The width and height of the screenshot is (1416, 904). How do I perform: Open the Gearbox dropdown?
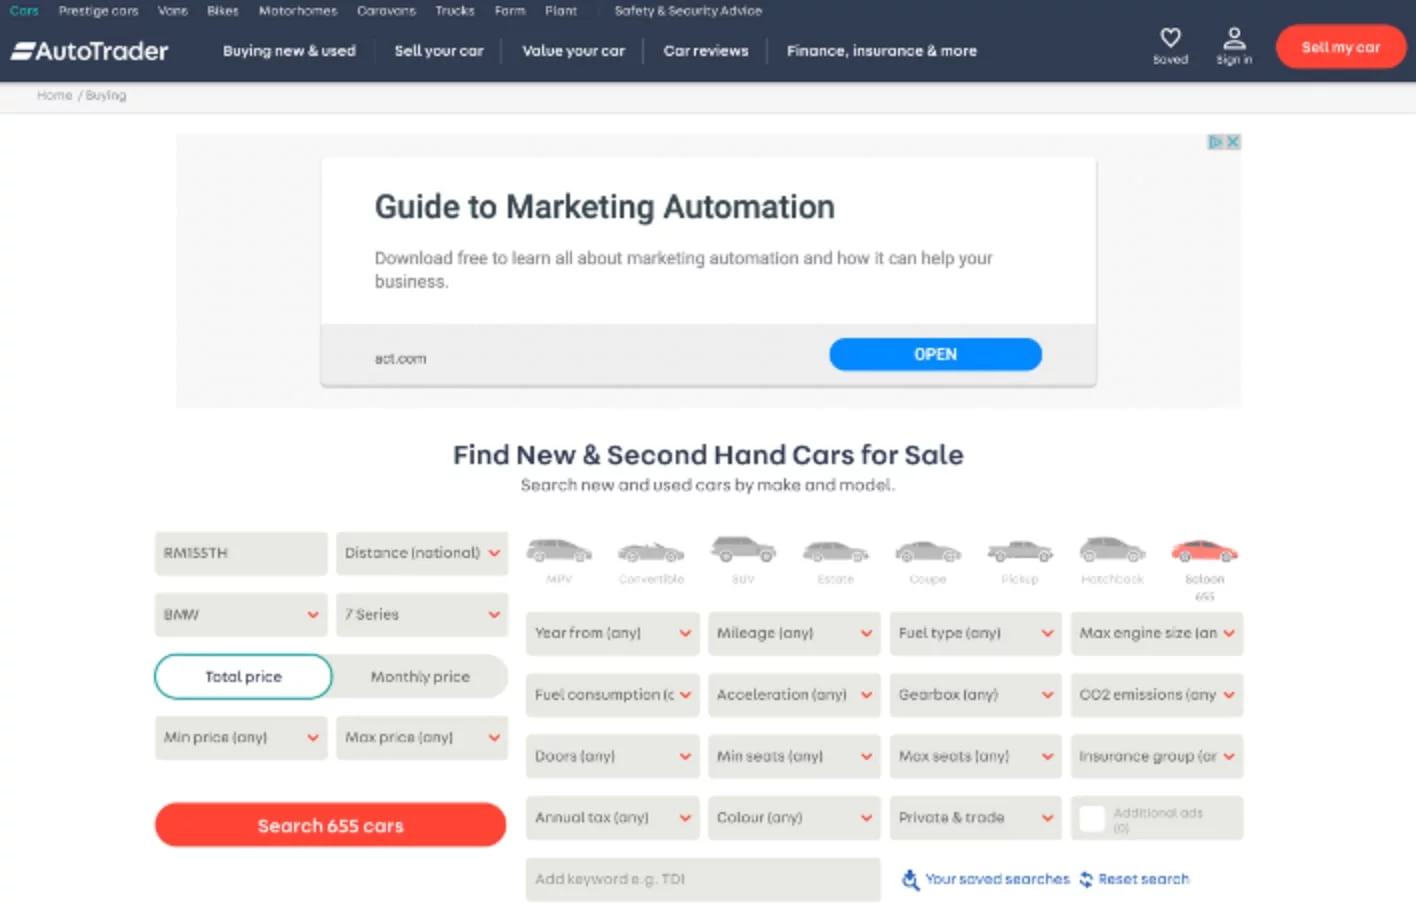(x=975, y=695)
